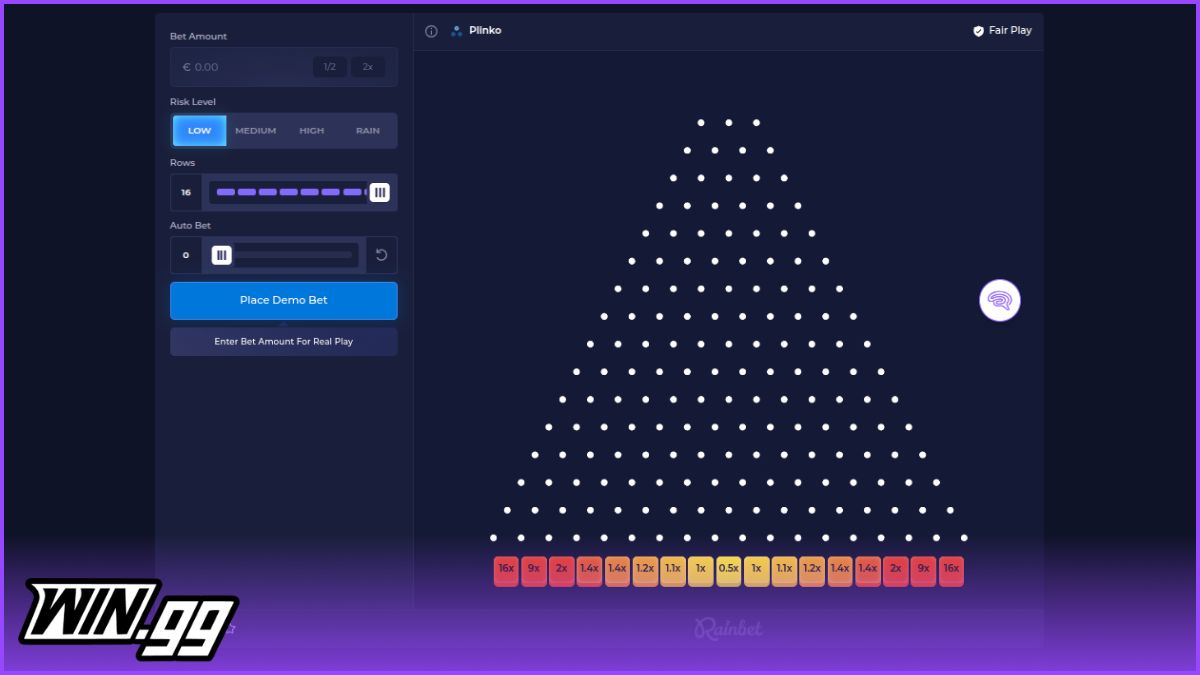
Task: Focus the Bet Amount input field
Action: (x=284, y=67)
